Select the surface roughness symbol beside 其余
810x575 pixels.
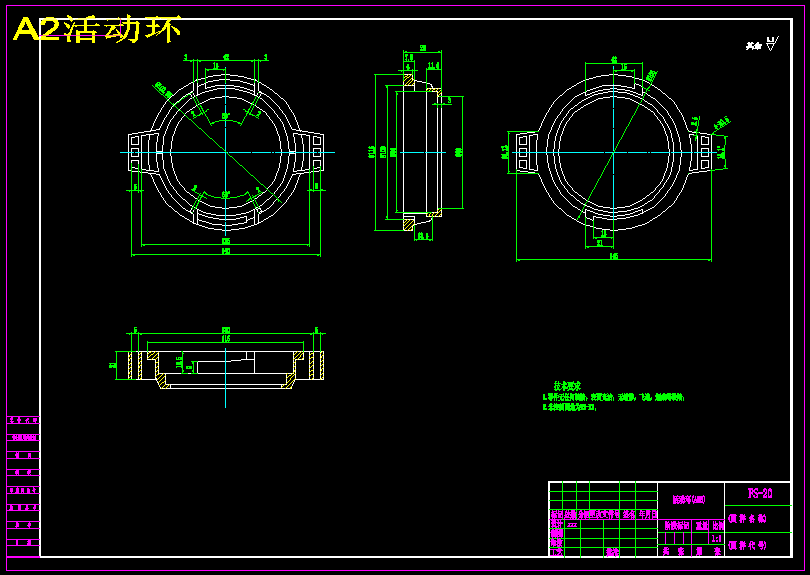(771, 44)
